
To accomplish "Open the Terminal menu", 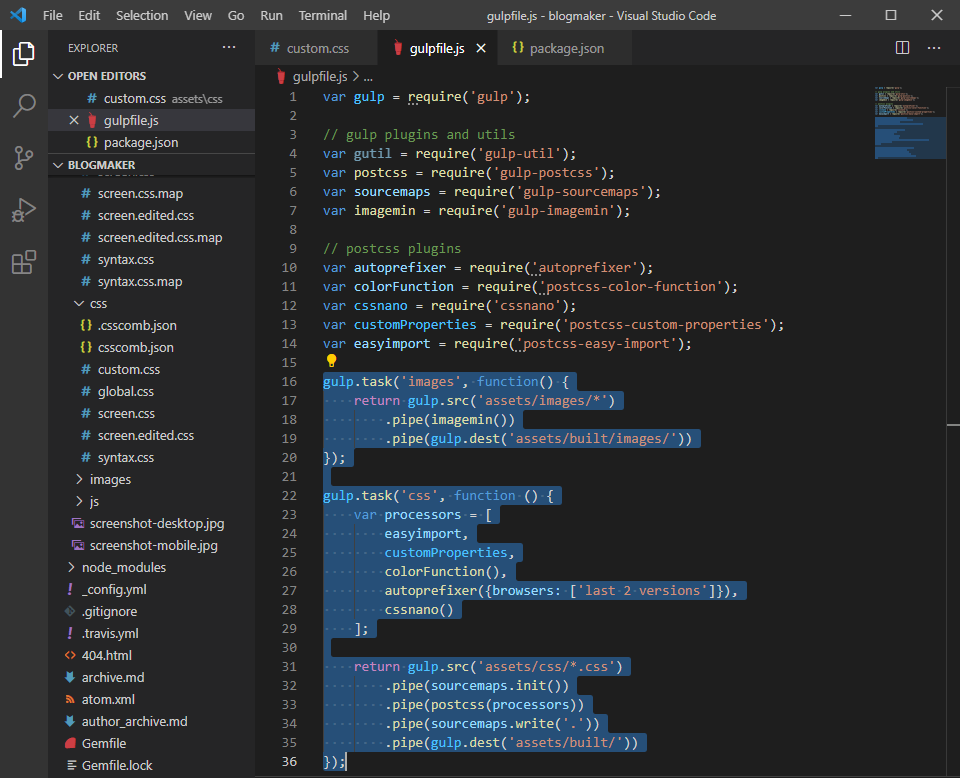I will click(323, 15).
